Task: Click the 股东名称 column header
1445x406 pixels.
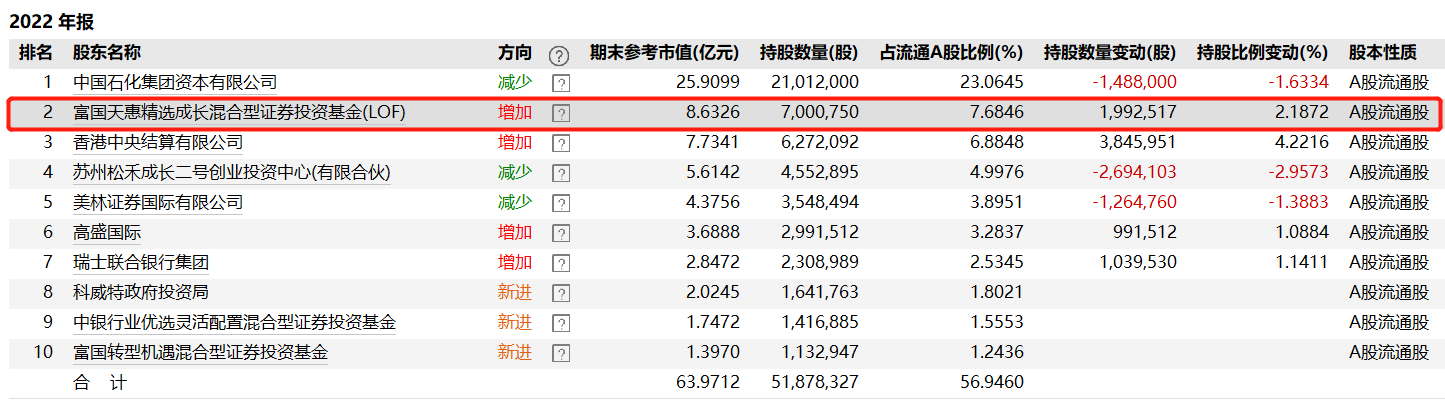Action: (107, 53)
